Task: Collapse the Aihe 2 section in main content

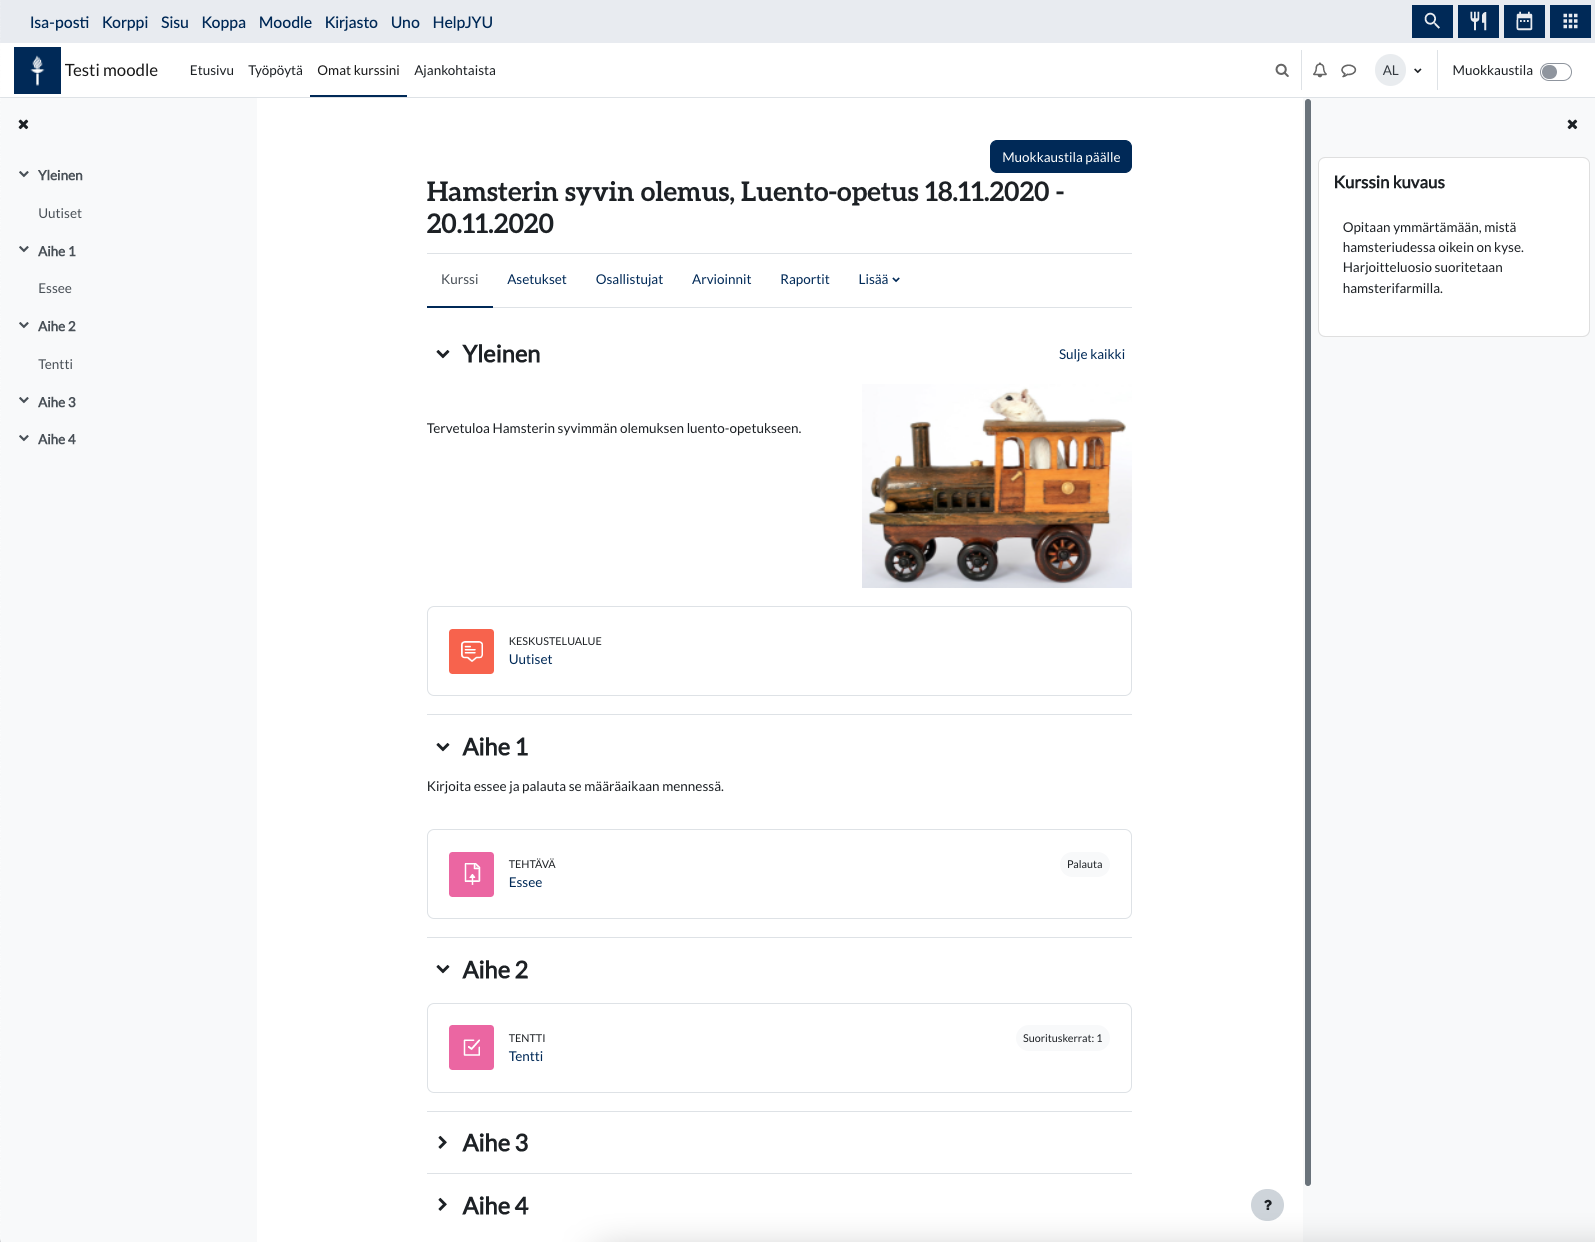Action: [442, 970]
